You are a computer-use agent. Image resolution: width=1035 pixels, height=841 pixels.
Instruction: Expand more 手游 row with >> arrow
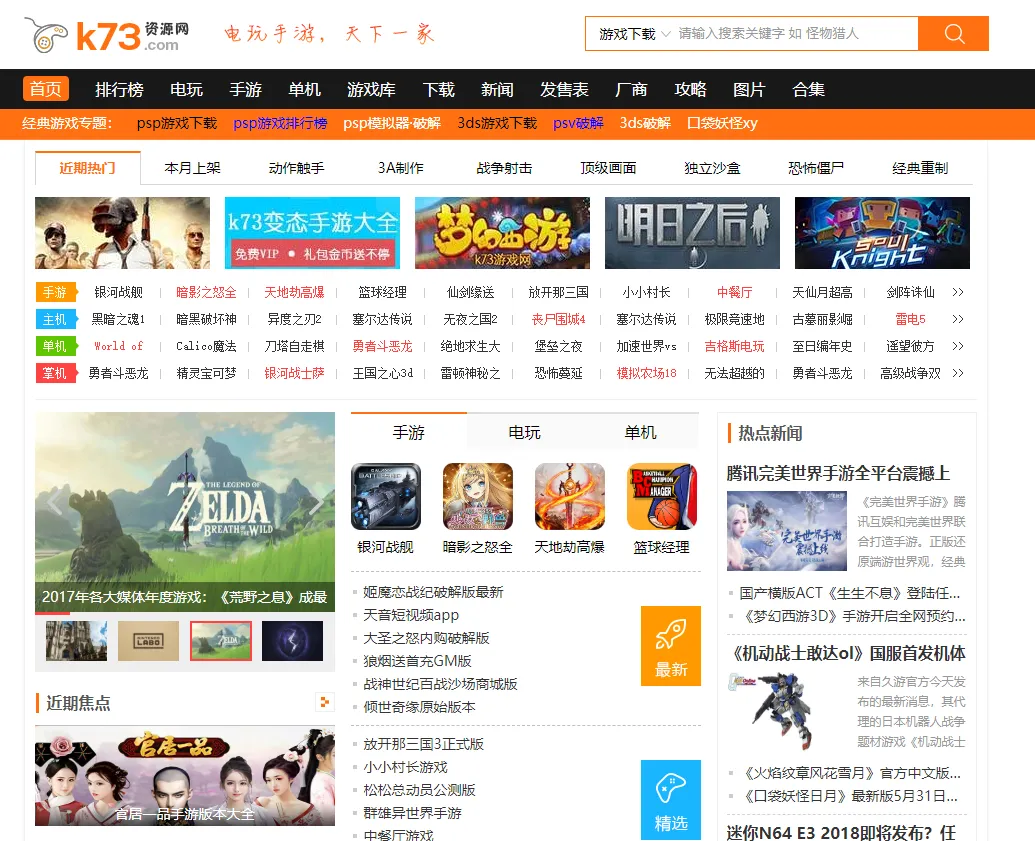(958, 292)
